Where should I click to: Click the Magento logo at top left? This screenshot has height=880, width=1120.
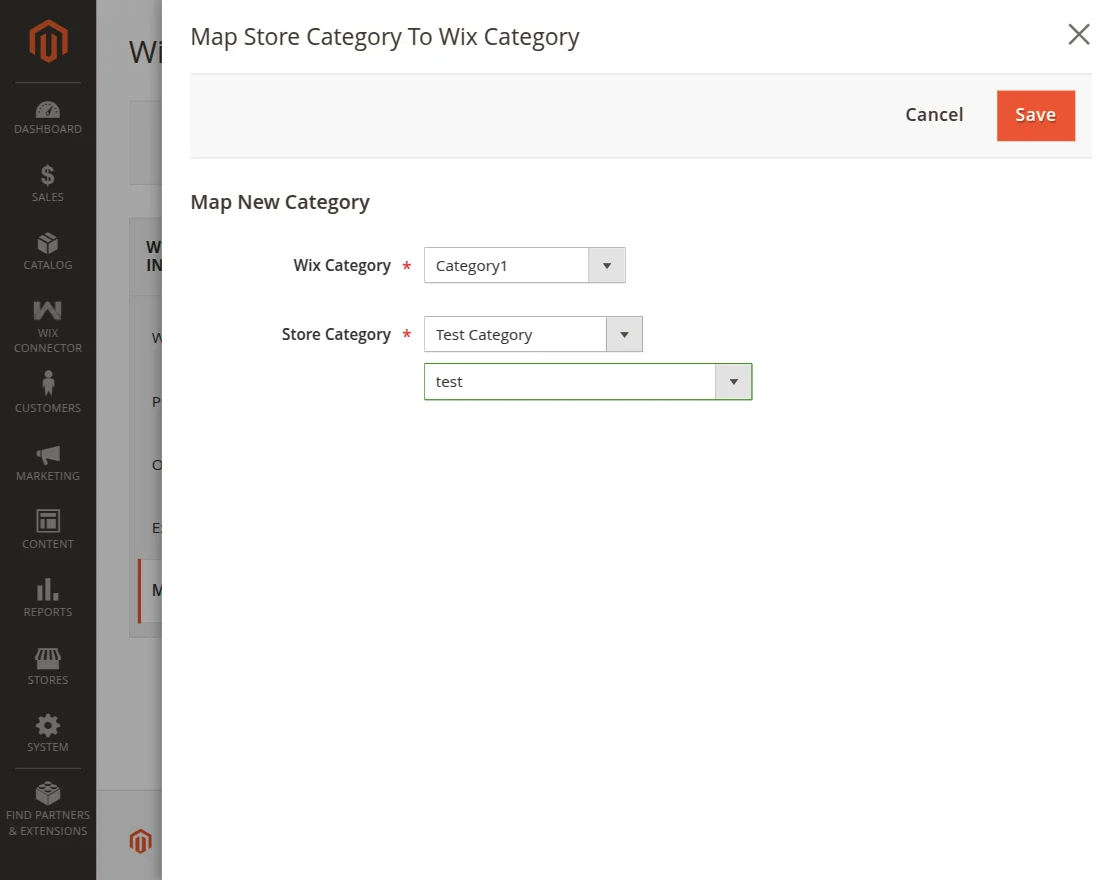[47, 40]
